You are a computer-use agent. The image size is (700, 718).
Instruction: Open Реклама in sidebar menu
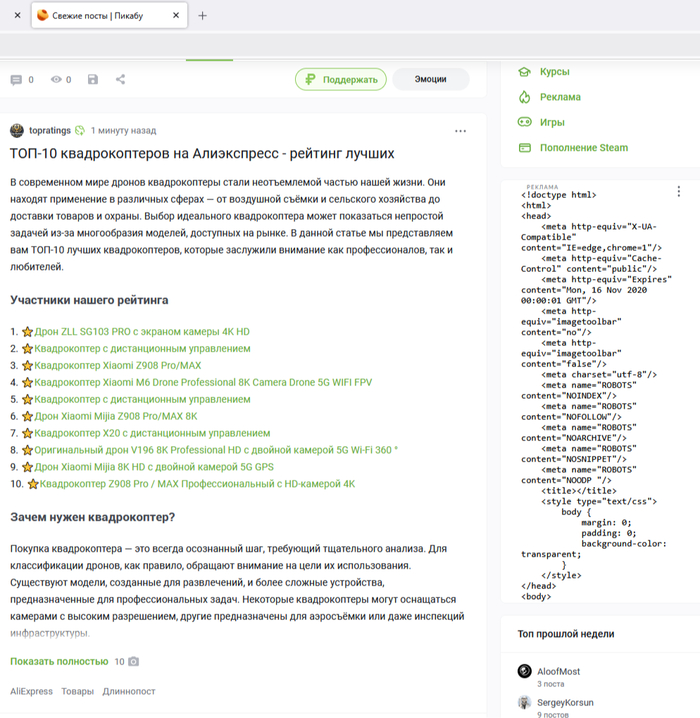click(560, 97)
